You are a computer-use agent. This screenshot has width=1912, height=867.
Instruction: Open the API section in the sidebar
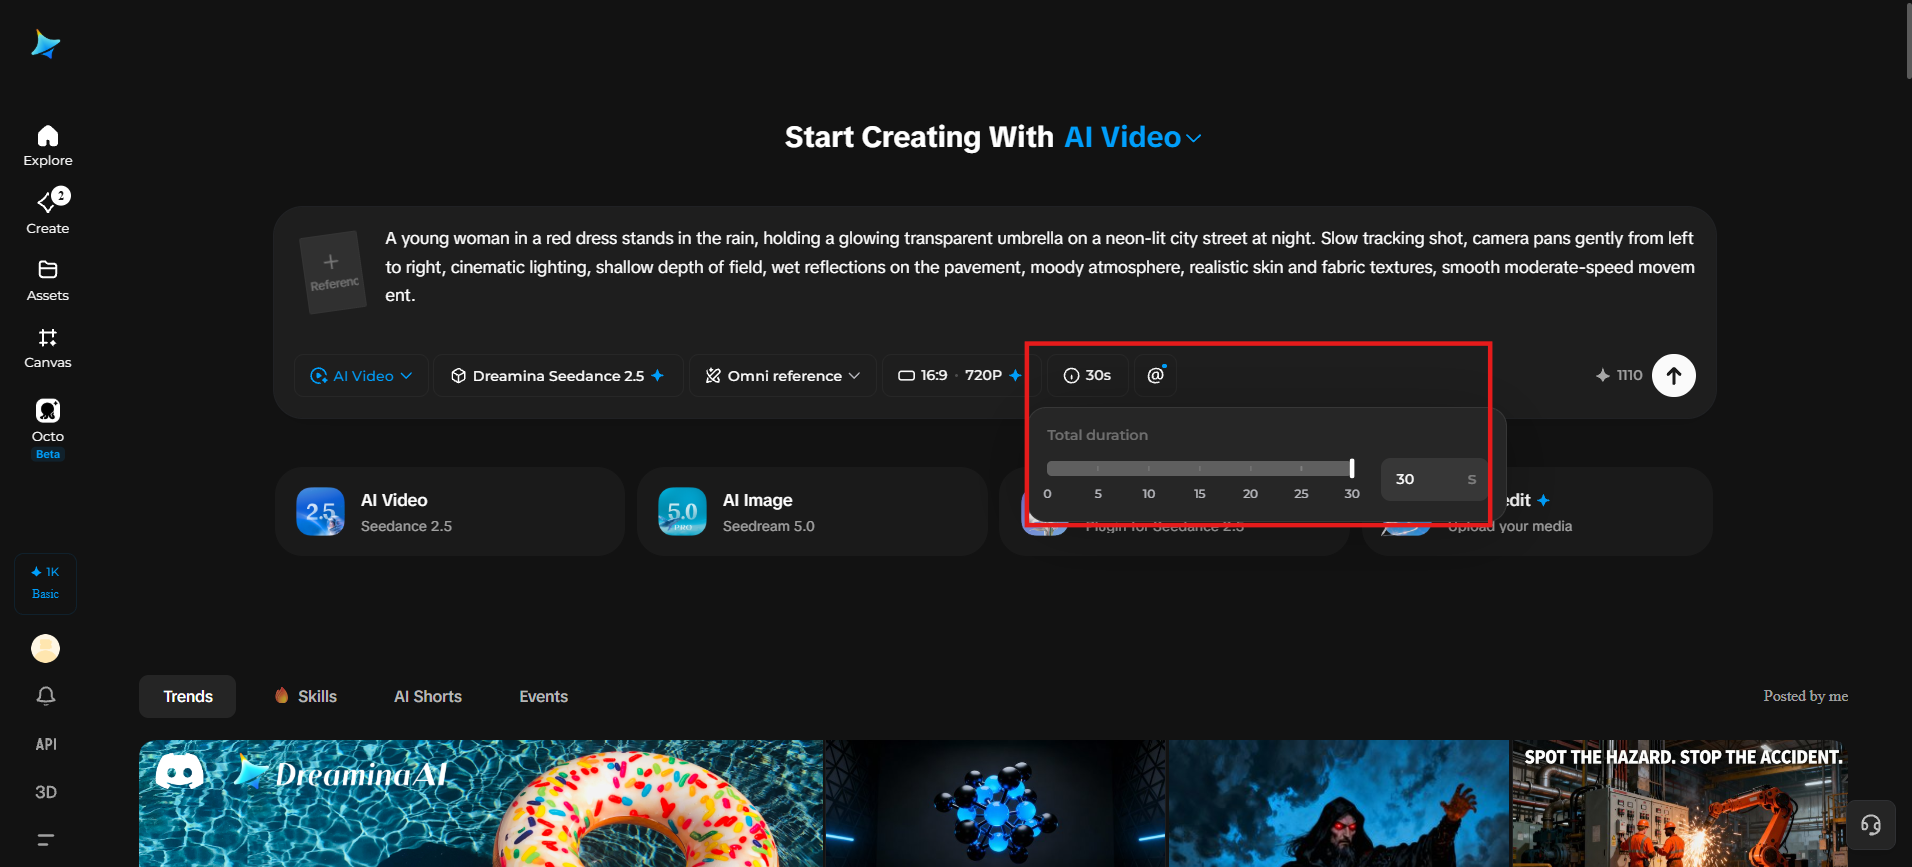pos(46,744)
